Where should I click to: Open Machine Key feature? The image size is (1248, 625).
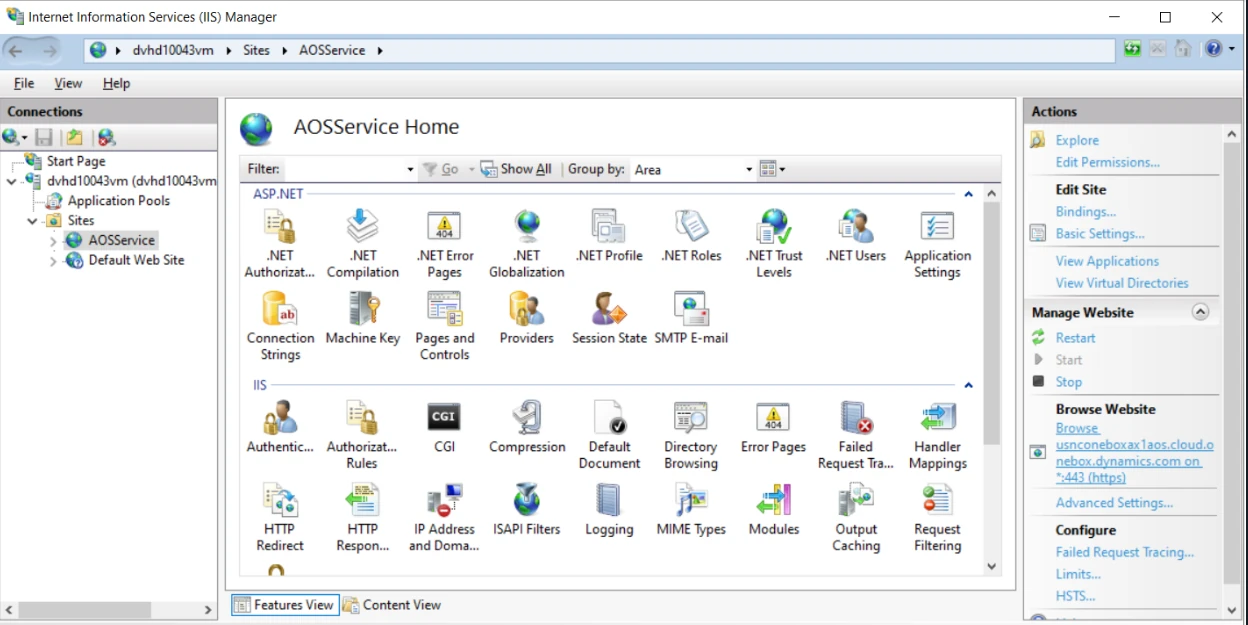[362, 319]
